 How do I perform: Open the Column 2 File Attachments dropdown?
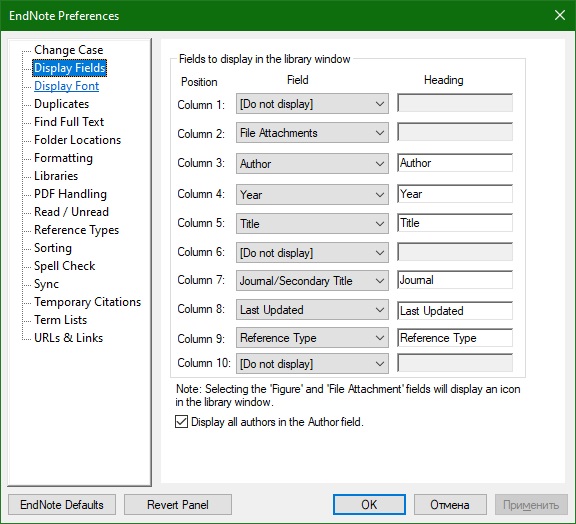(312, 133)
